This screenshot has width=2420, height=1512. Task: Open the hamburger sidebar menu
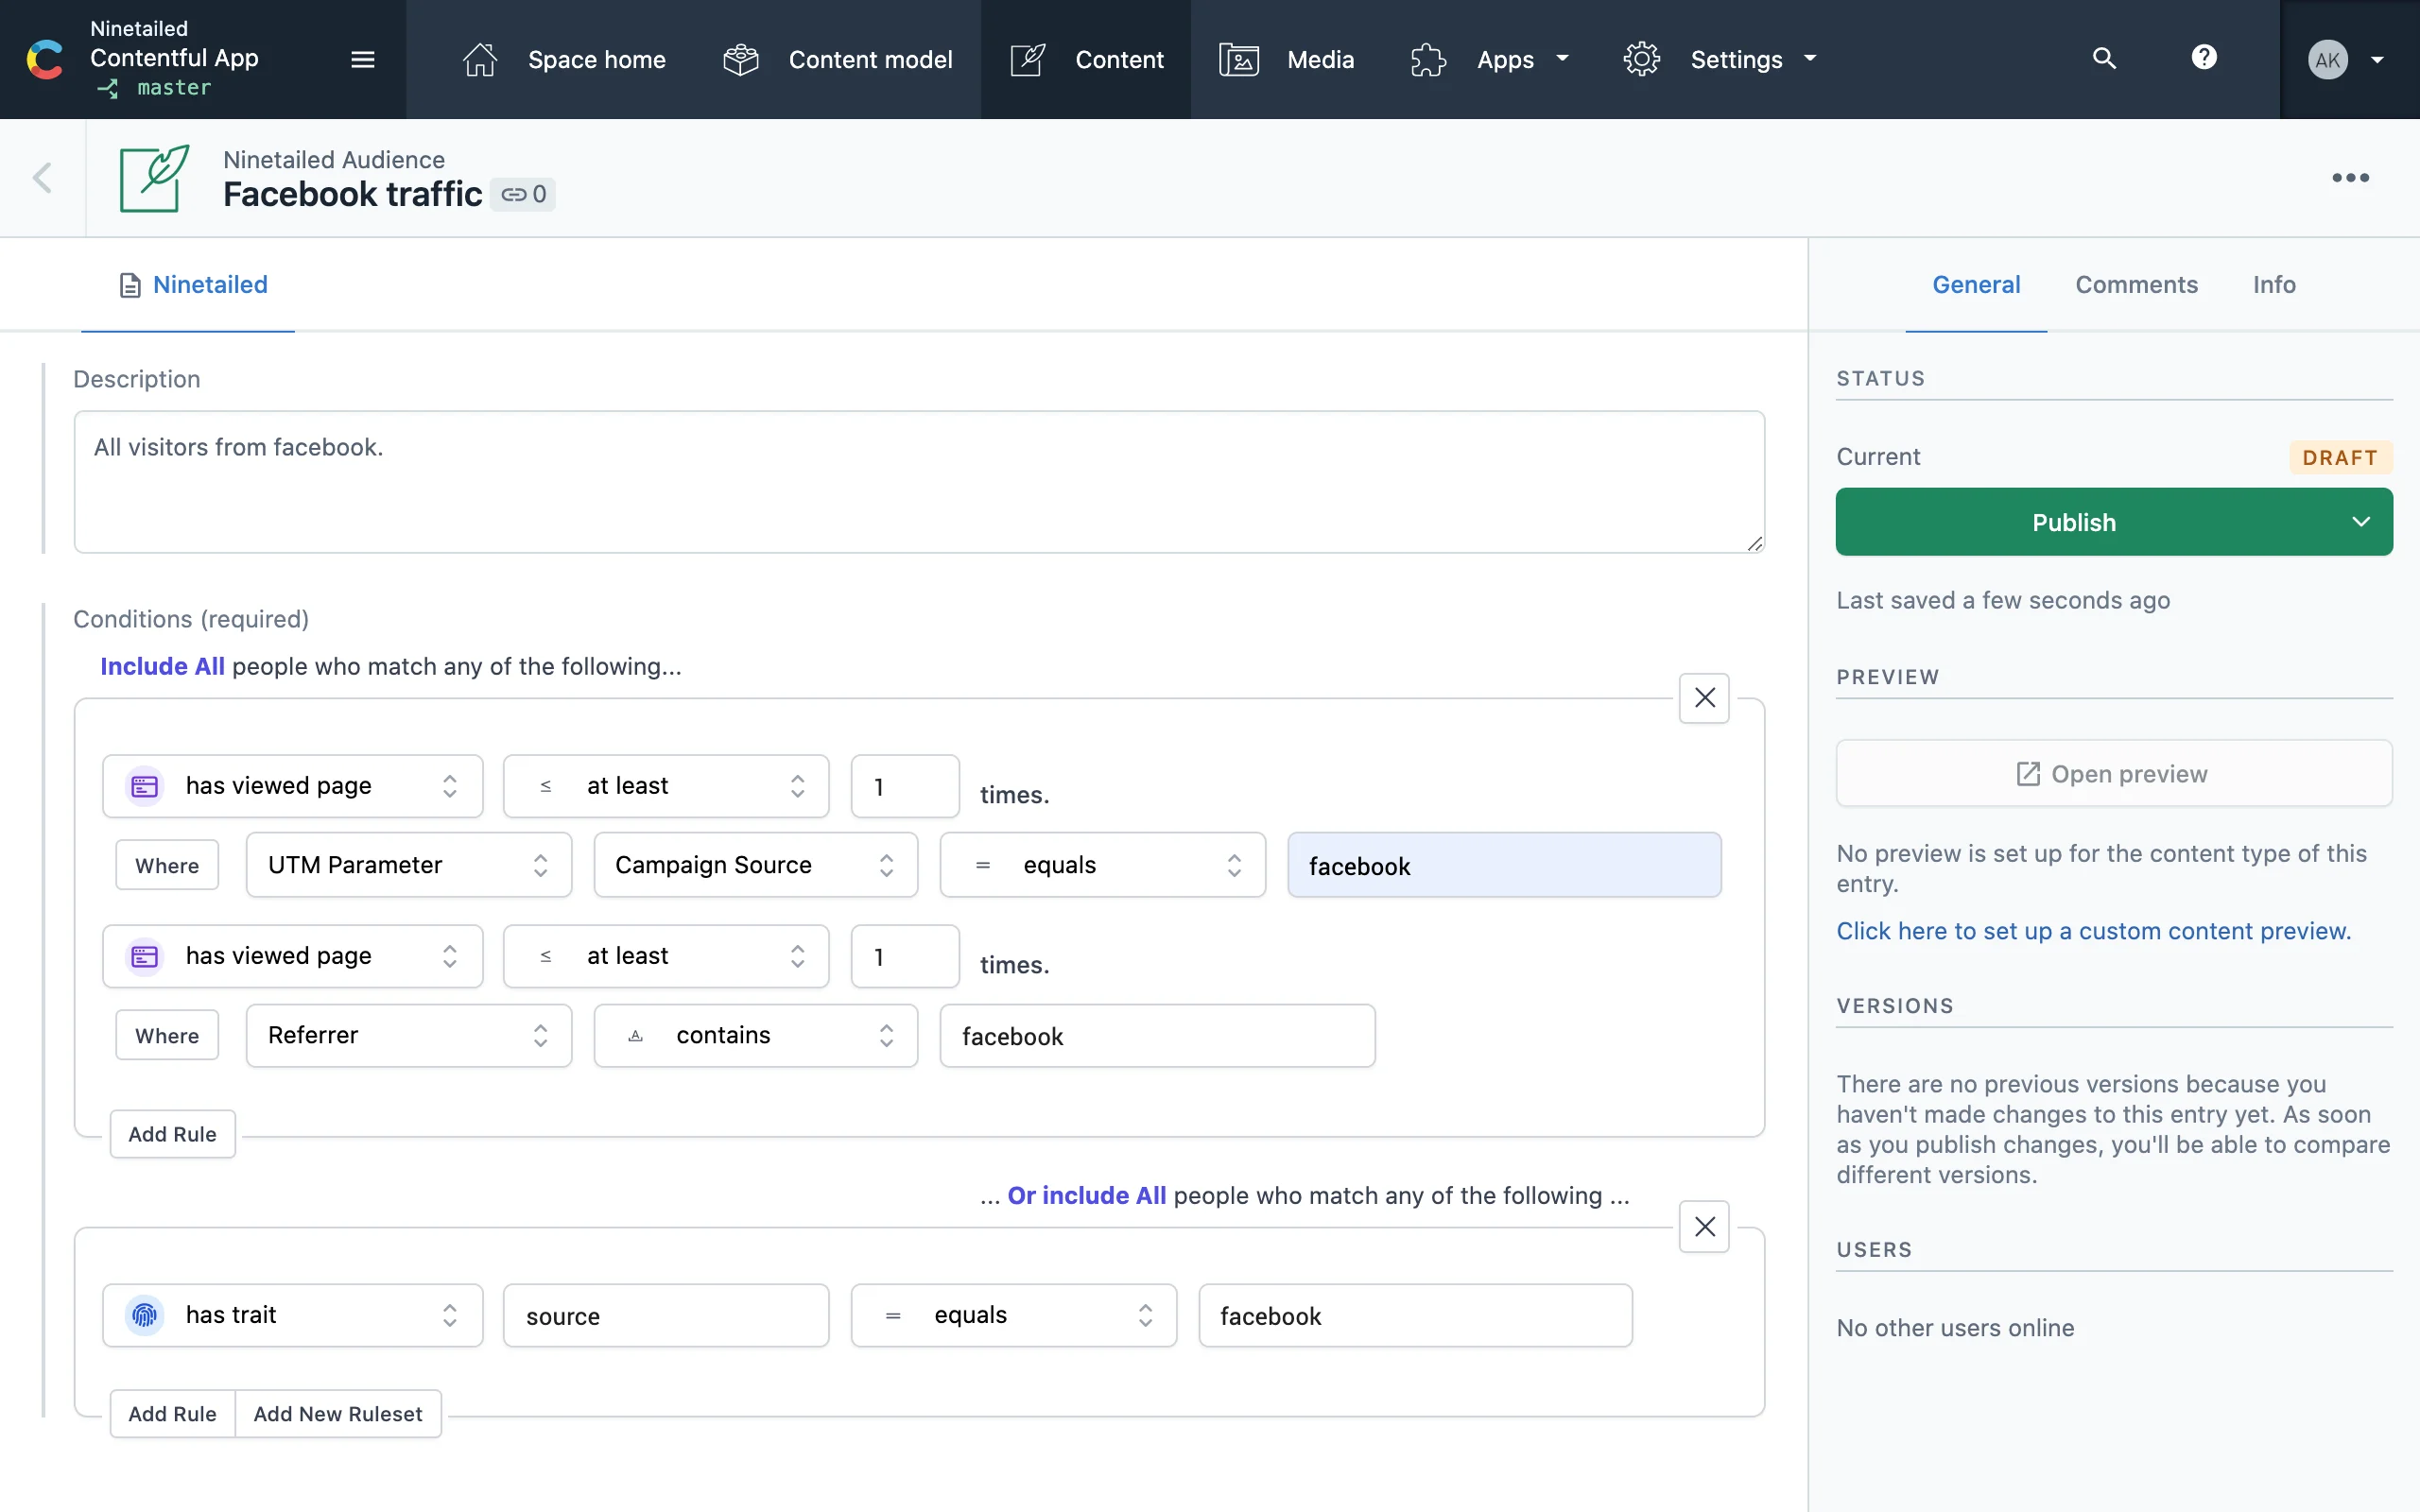point(362,59)
